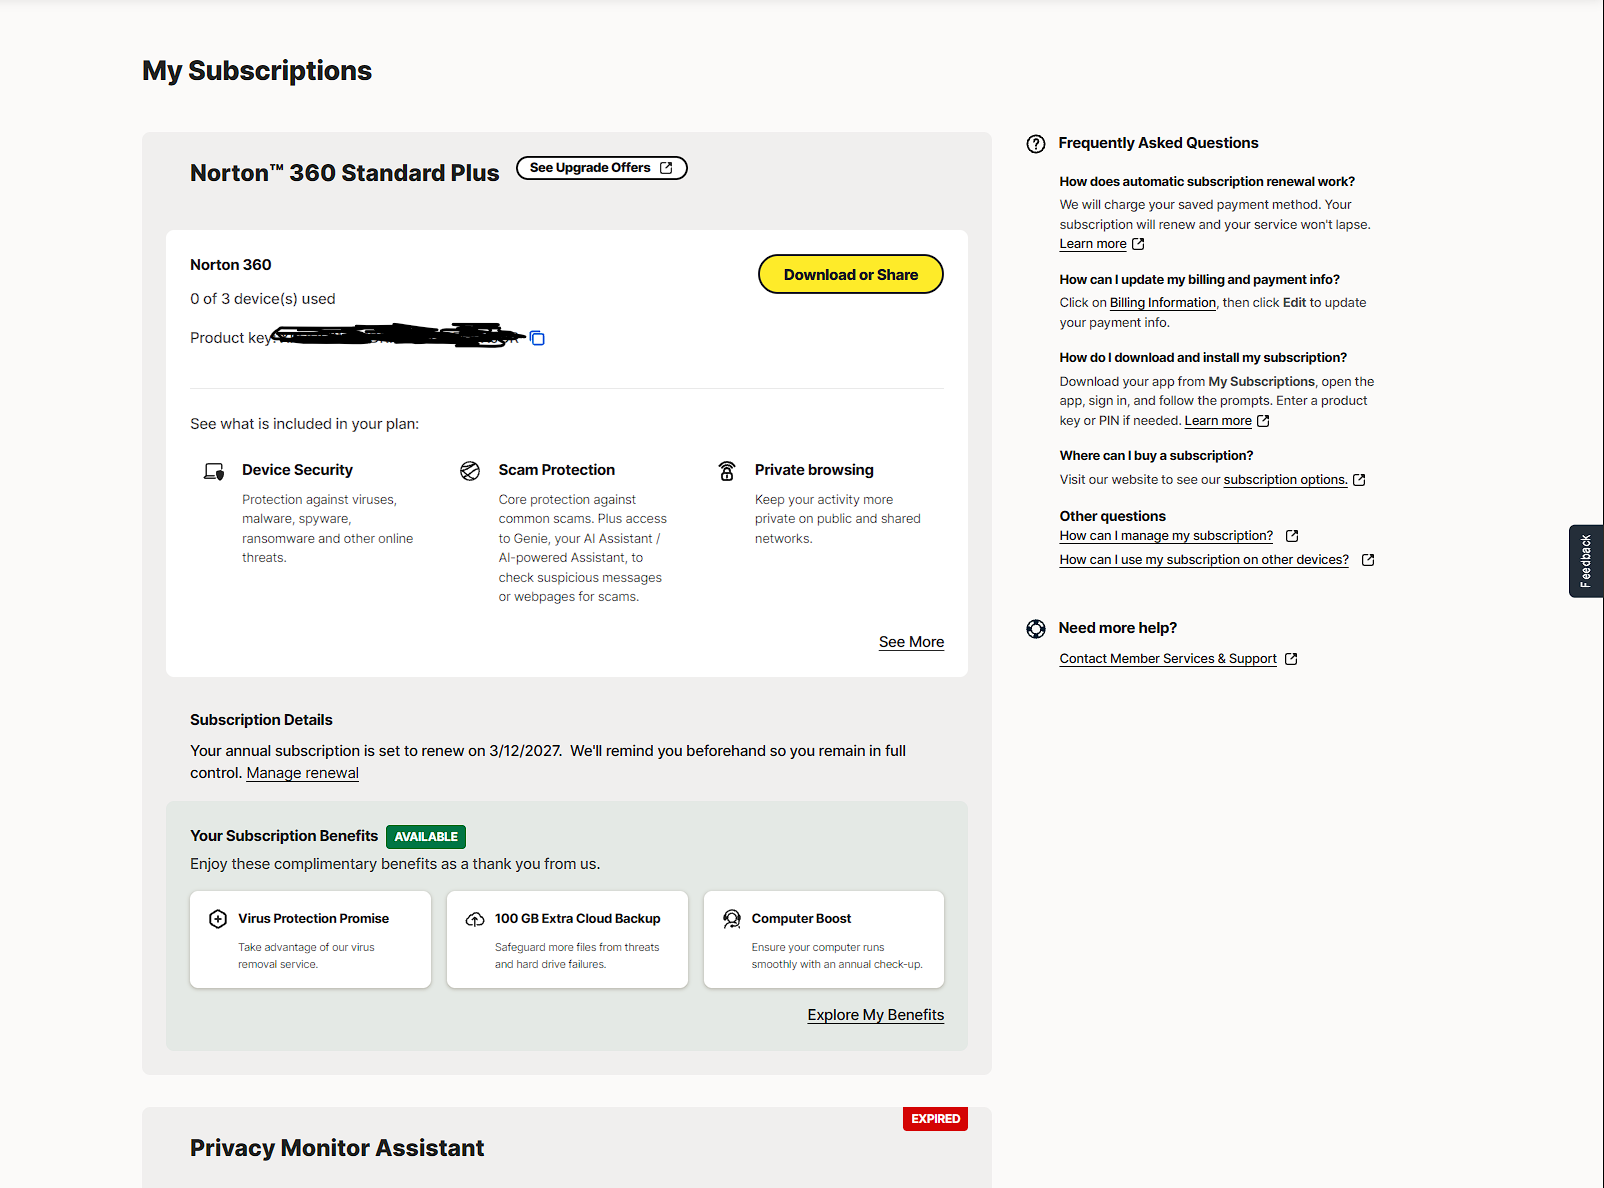
Task: Open See Upgrade Offers
Action: [602, 168]
